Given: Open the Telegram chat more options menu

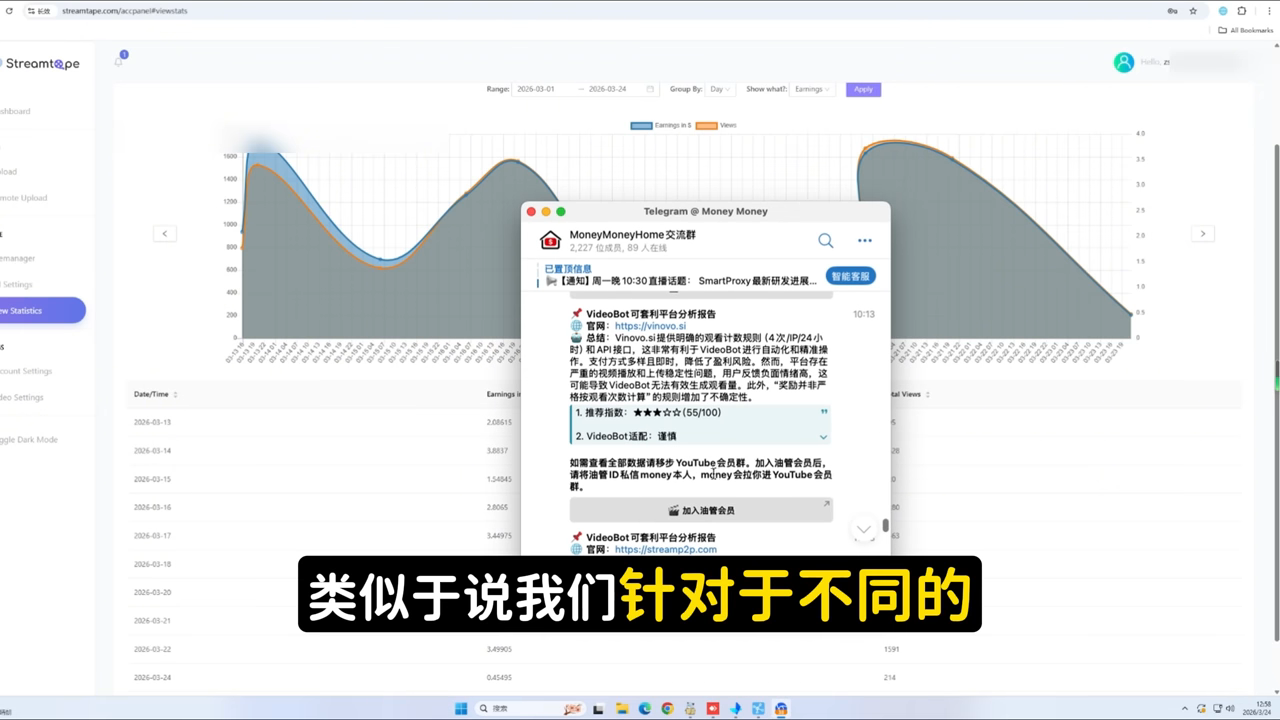Looking at the screenshot, I should click(864, 240).
